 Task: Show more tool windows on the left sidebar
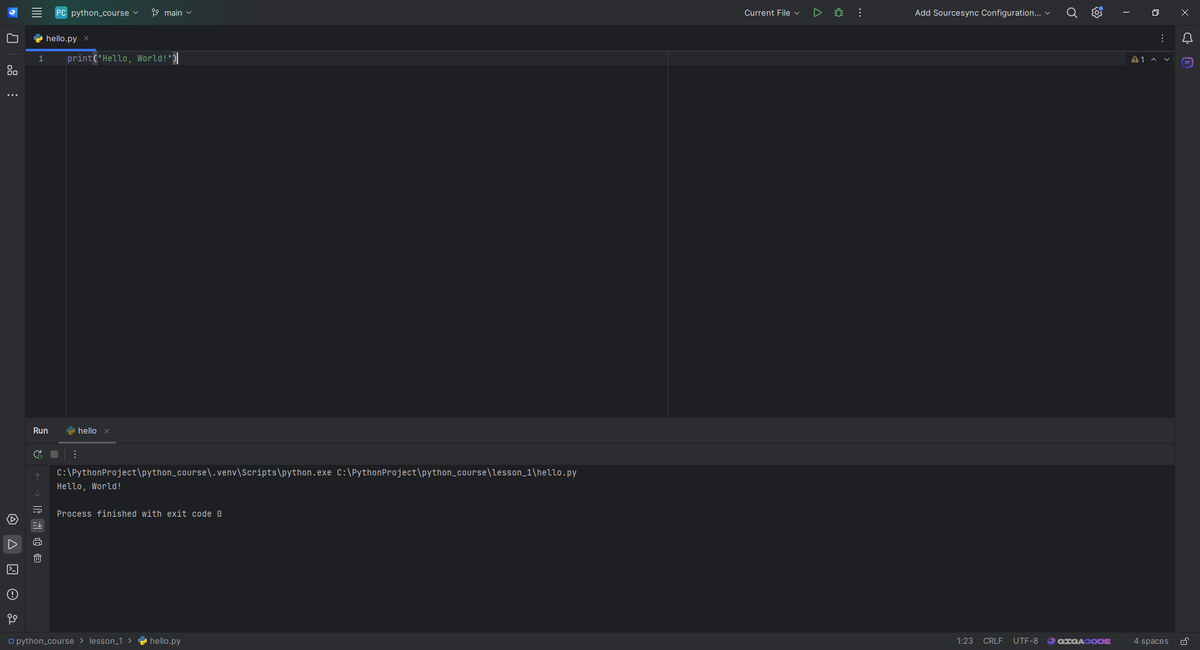tap(12, 95)
